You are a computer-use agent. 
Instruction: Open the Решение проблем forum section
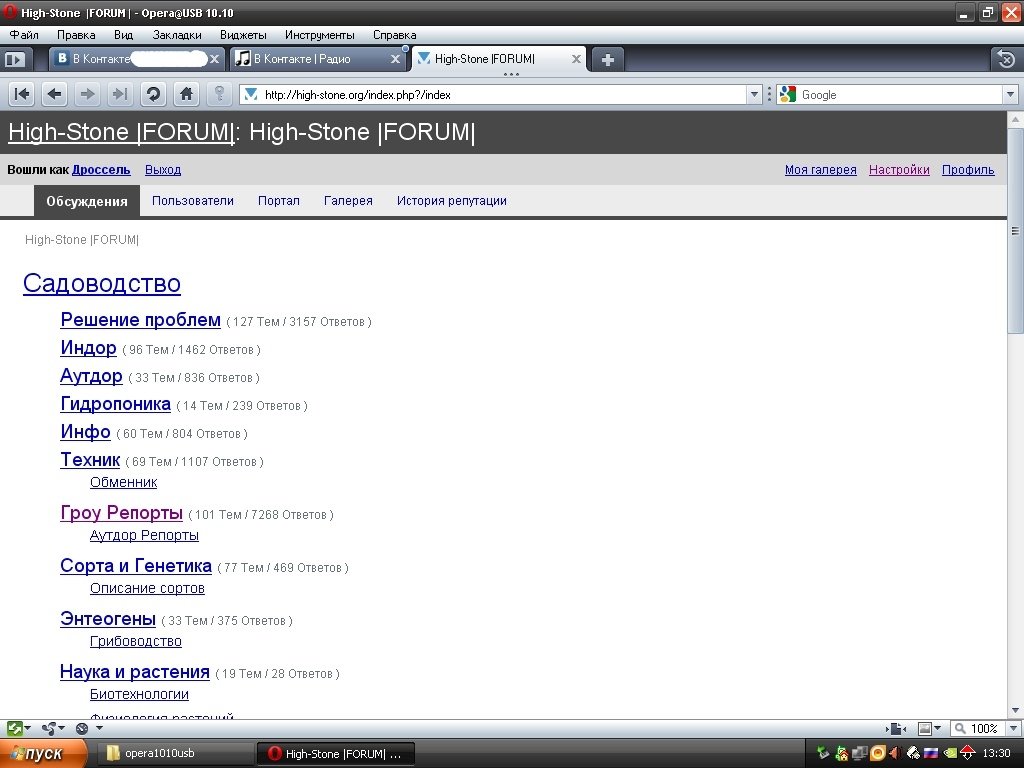(140, 320)
